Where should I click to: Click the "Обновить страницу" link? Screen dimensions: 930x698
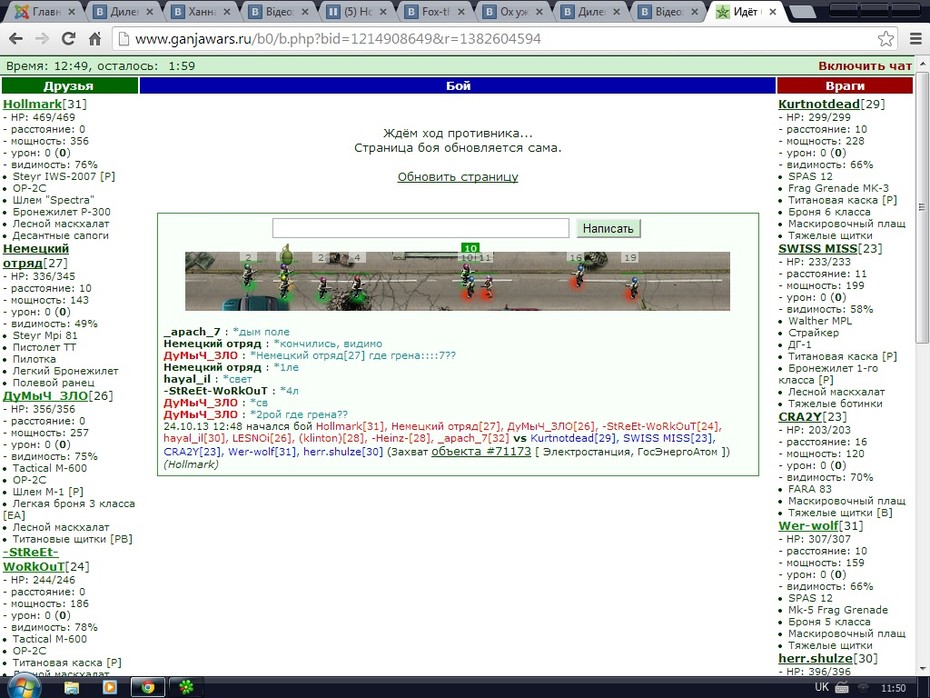tap(458, 177)
